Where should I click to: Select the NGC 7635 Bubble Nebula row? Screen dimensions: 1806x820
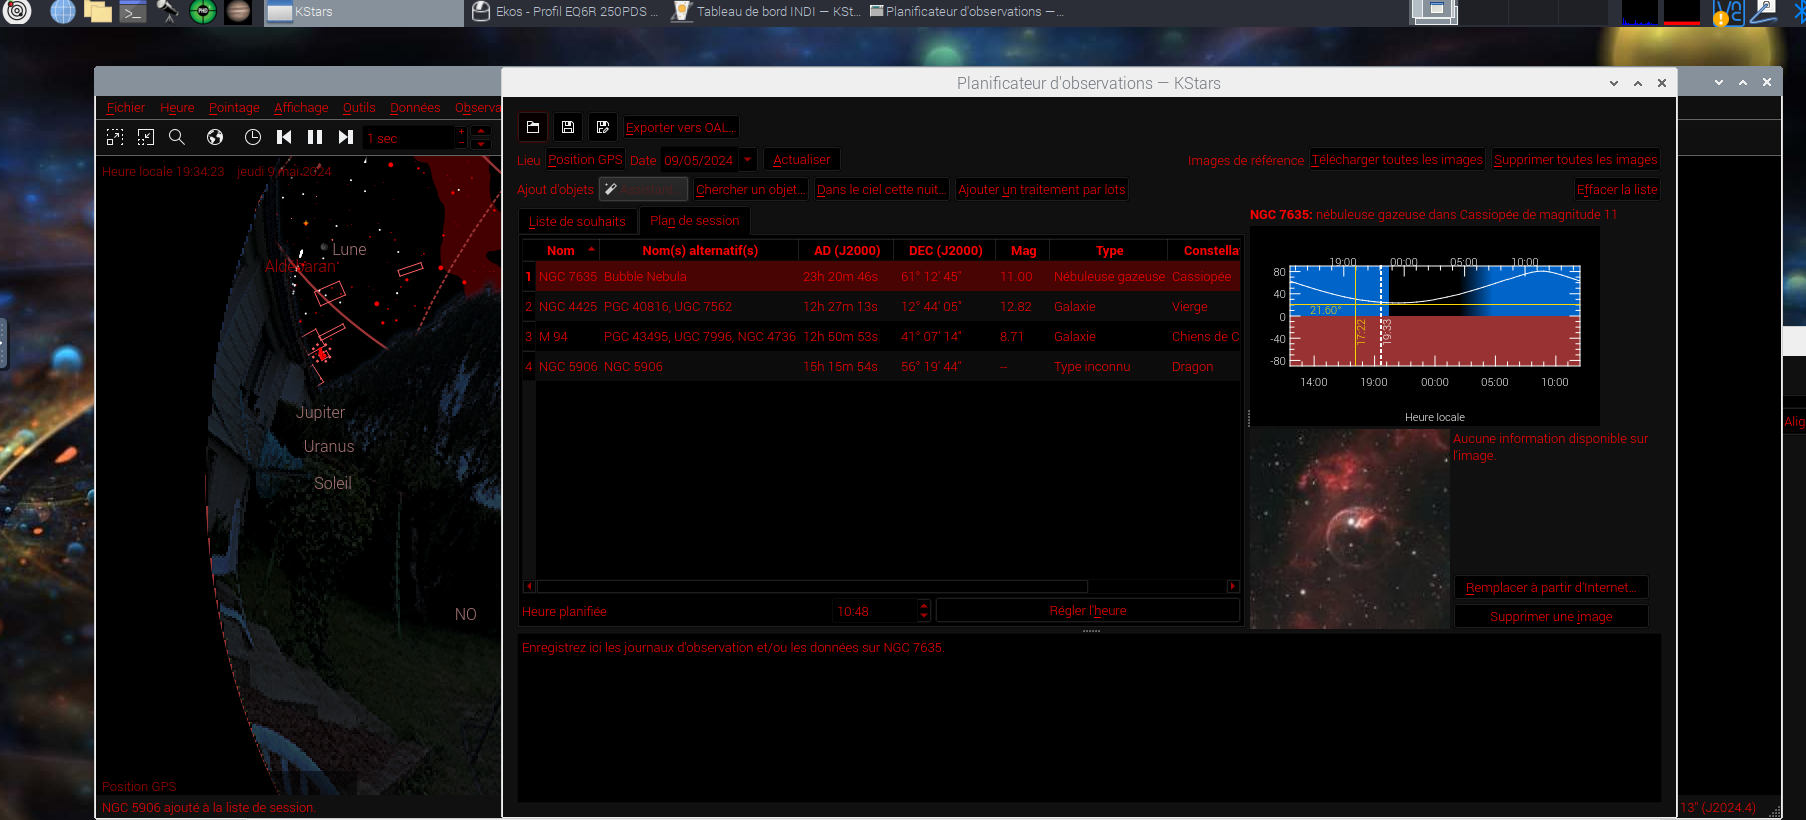(x=881, y=276)
